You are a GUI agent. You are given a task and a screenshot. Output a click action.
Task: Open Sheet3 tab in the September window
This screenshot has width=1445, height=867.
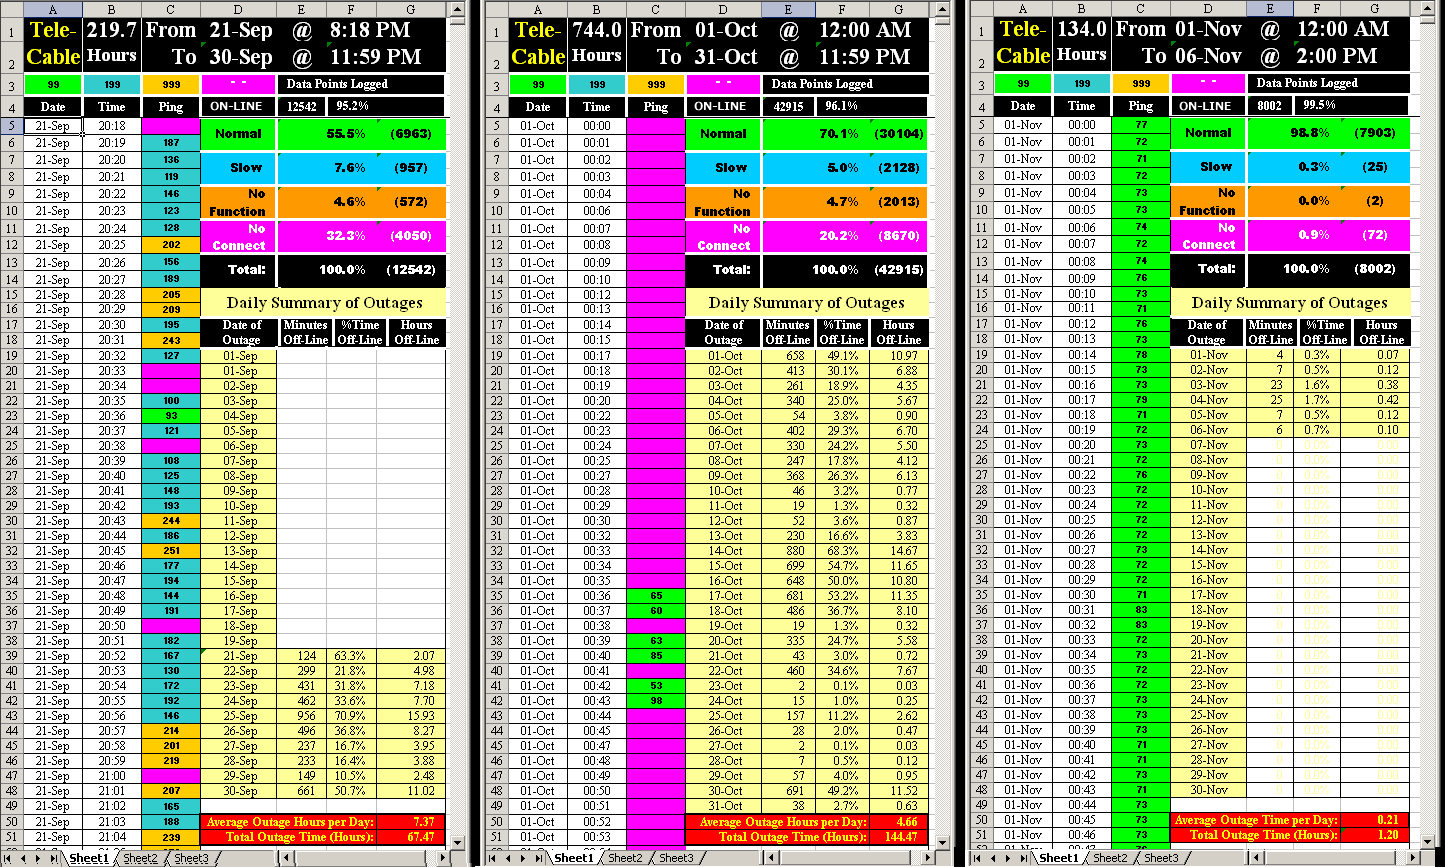[x=192, y=858]
